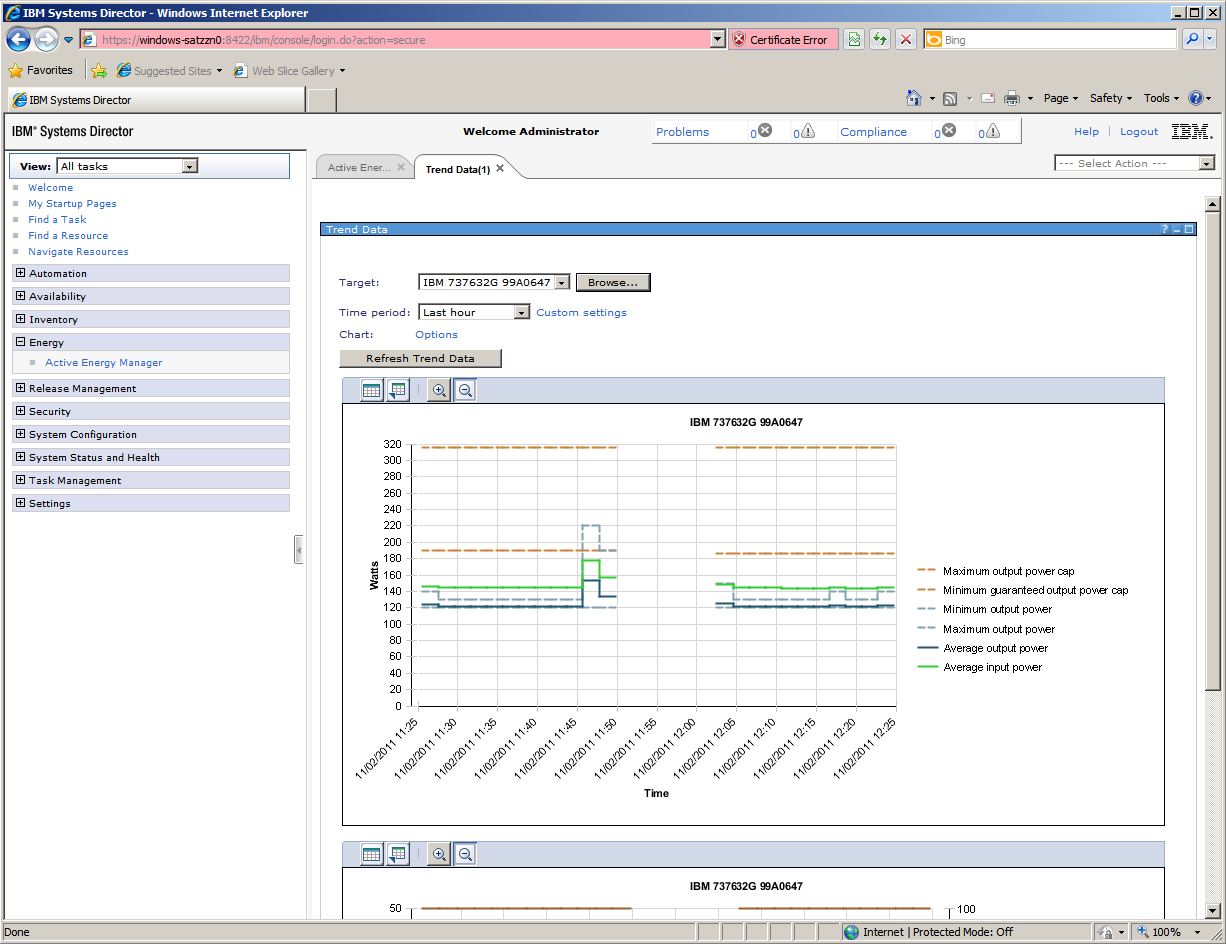Open the My Startup Pages link
Screen dimensions: 1226x944
click(72, 204)
